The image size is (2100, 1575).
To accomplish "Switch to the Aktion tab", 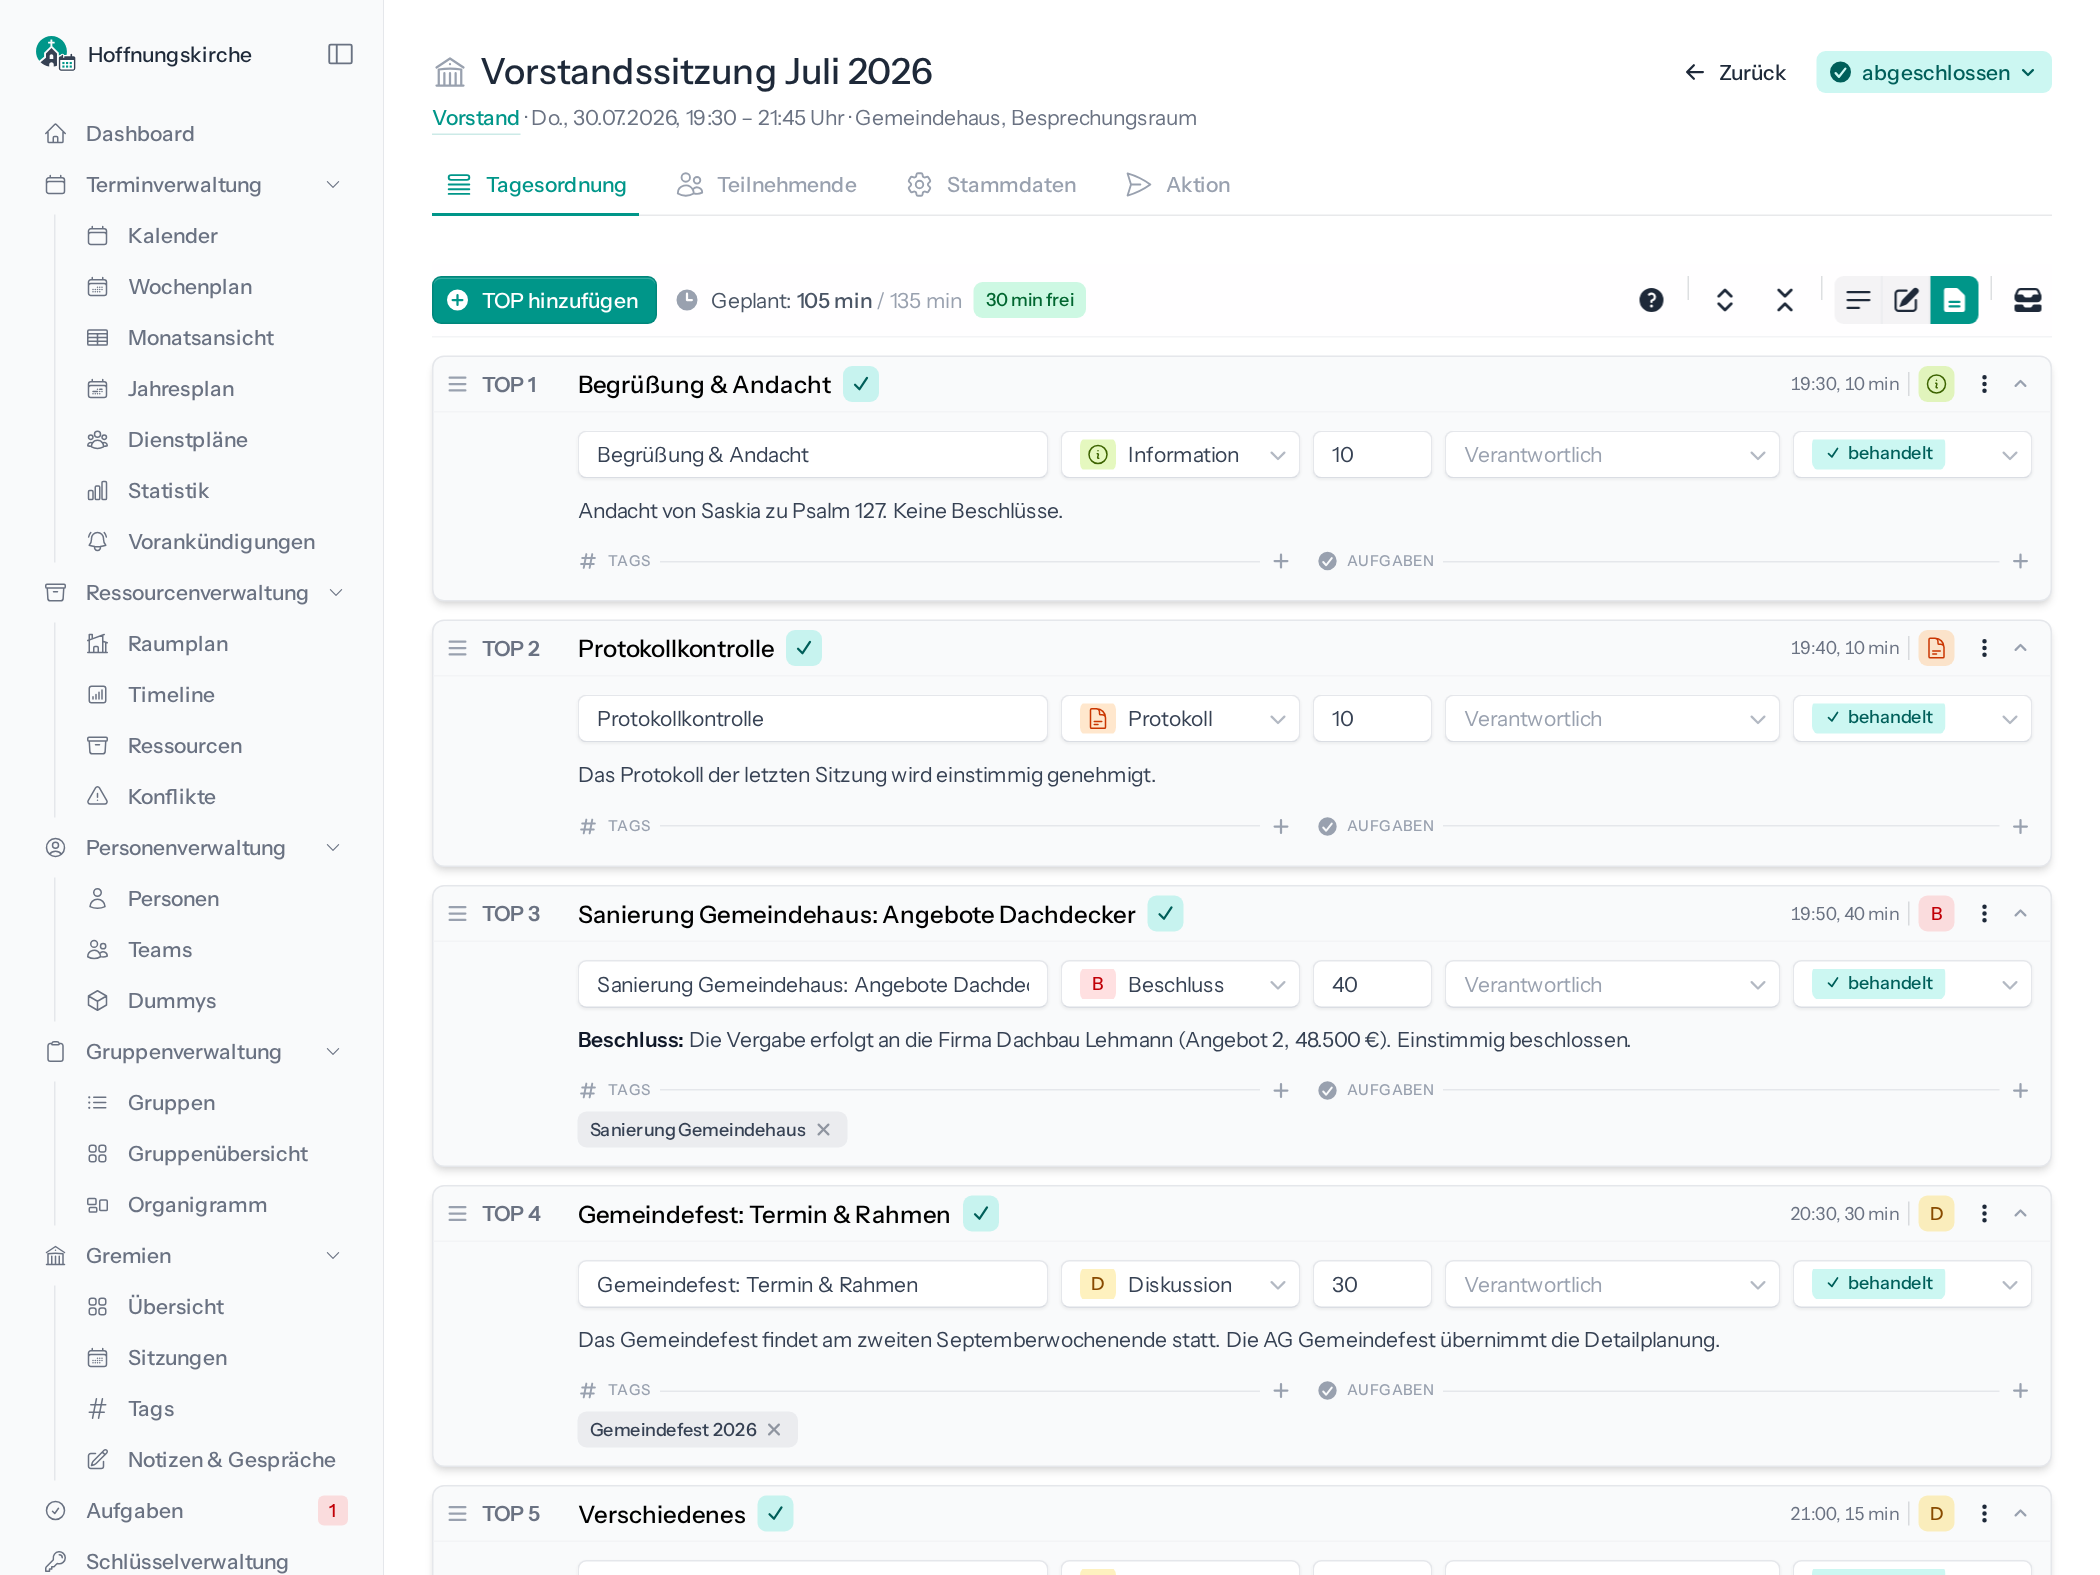I will tap(1178, 185).
